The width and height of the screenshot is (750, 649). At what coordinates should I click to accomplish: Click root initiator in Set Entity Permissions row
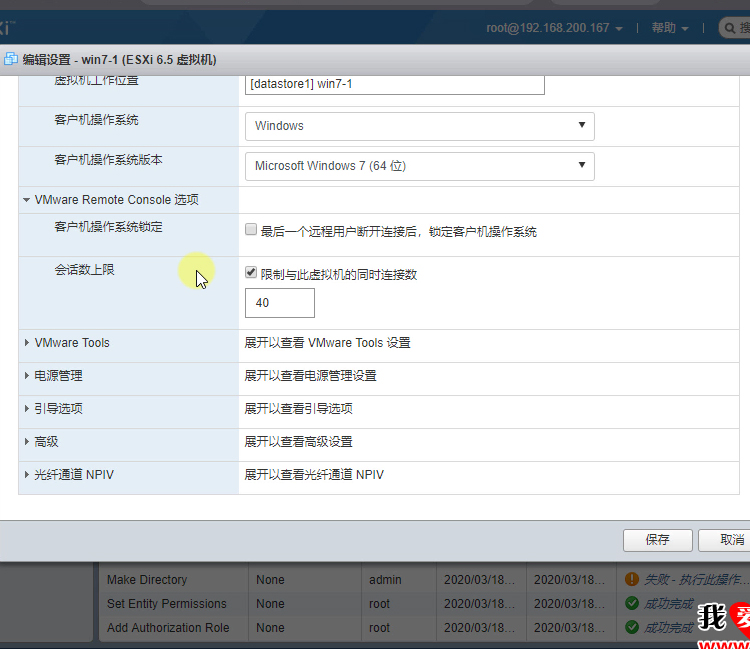(379, 604)
